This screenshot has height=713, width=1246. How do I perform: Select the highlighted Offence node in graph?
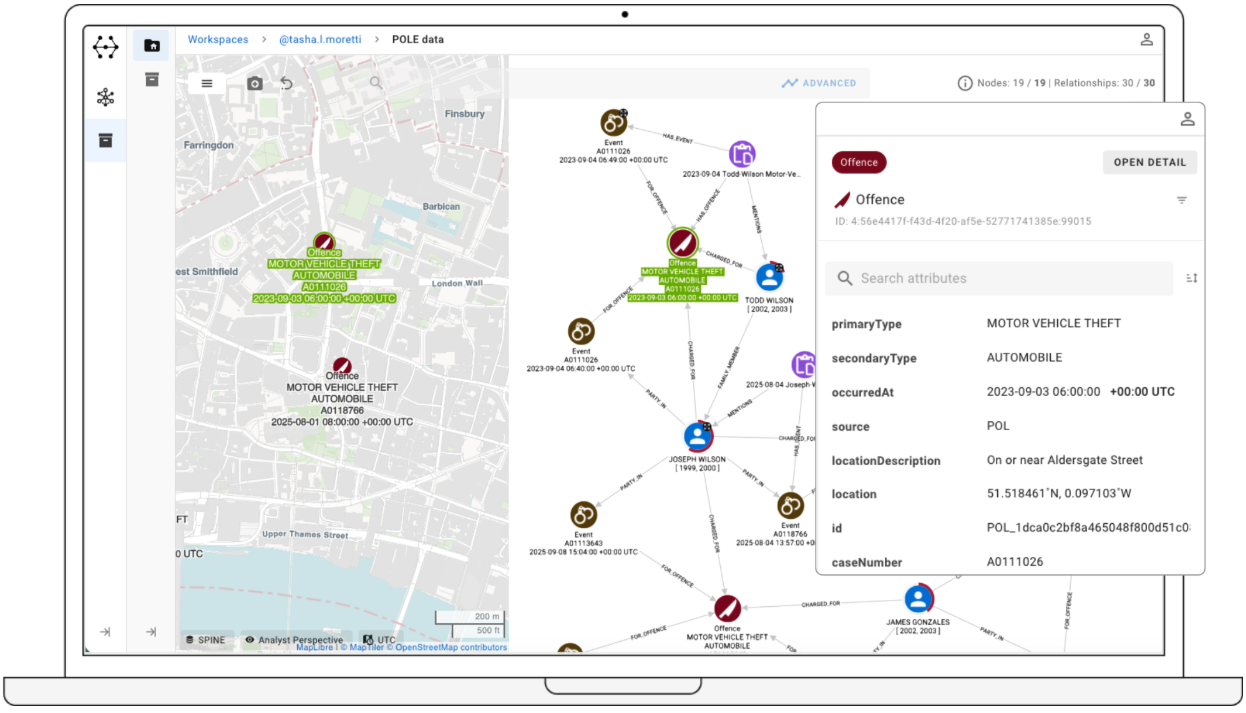[x=682, y=242]
